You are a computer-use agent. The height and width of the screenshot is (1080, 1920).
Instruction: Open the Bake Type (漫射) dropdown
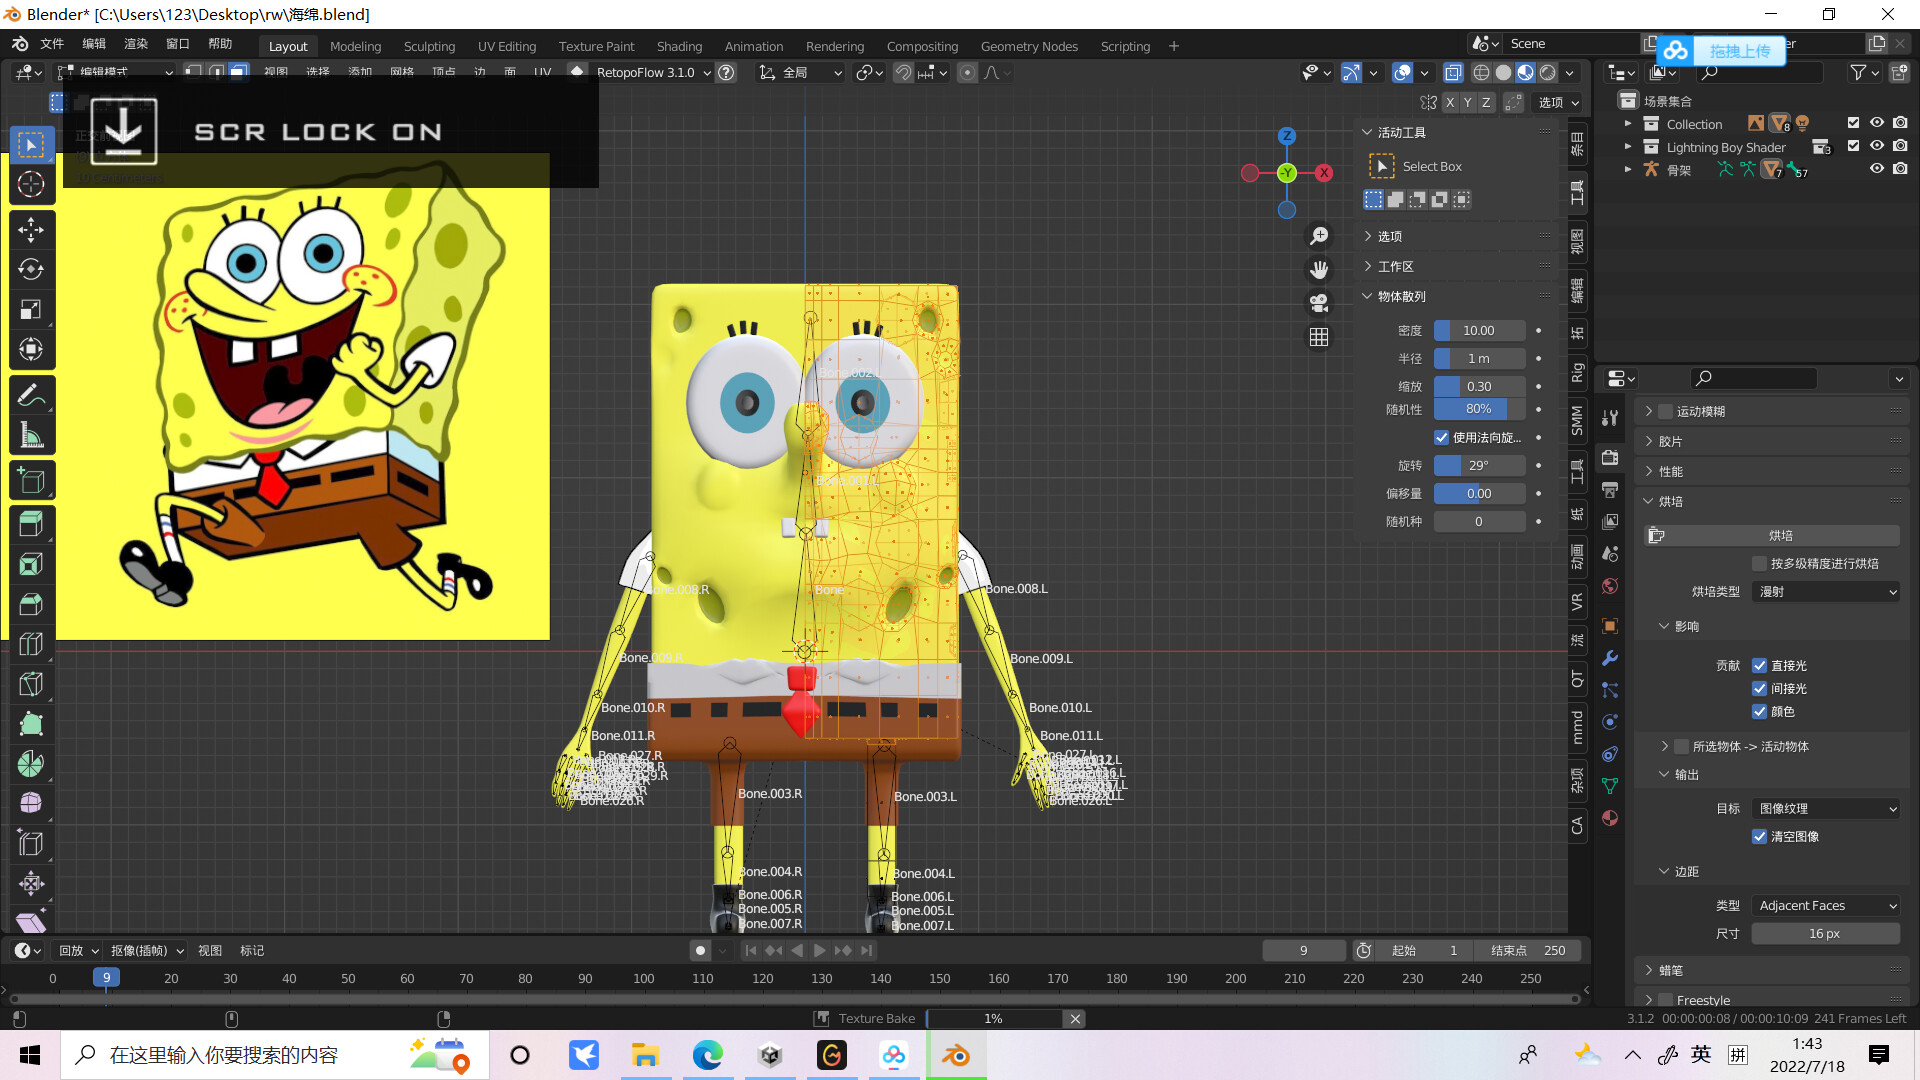[1826, 592]
